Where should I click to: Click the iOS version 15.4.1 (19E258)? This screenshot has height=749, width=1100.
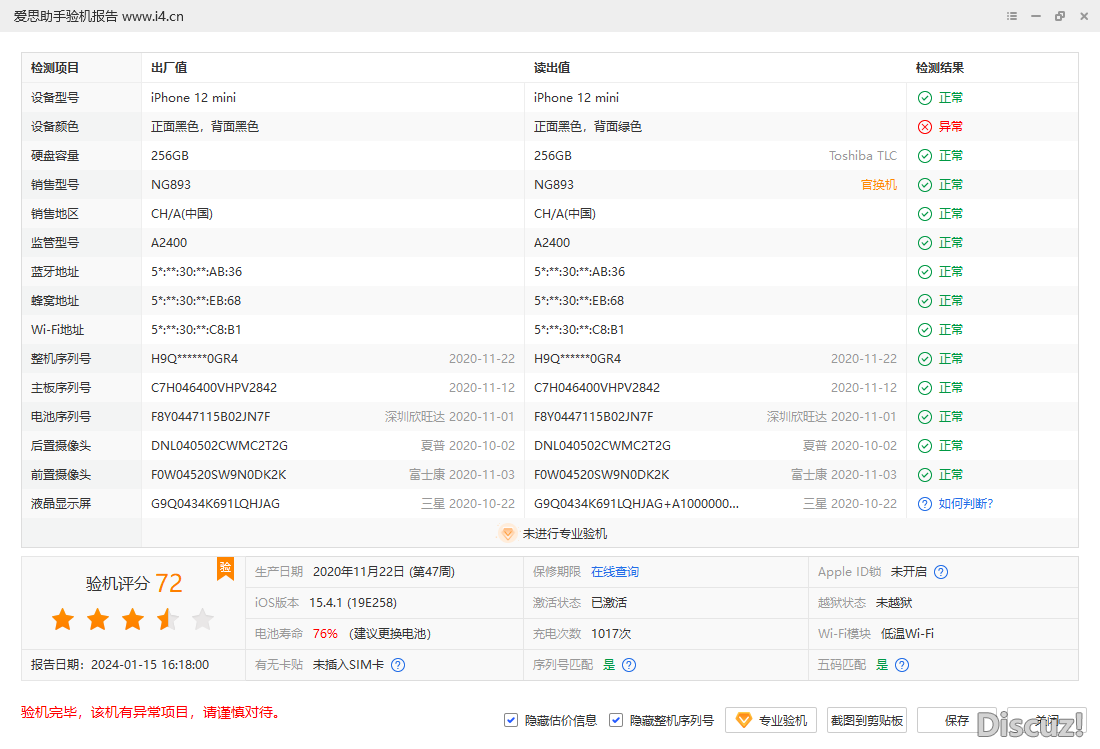(x=353, y=603)
